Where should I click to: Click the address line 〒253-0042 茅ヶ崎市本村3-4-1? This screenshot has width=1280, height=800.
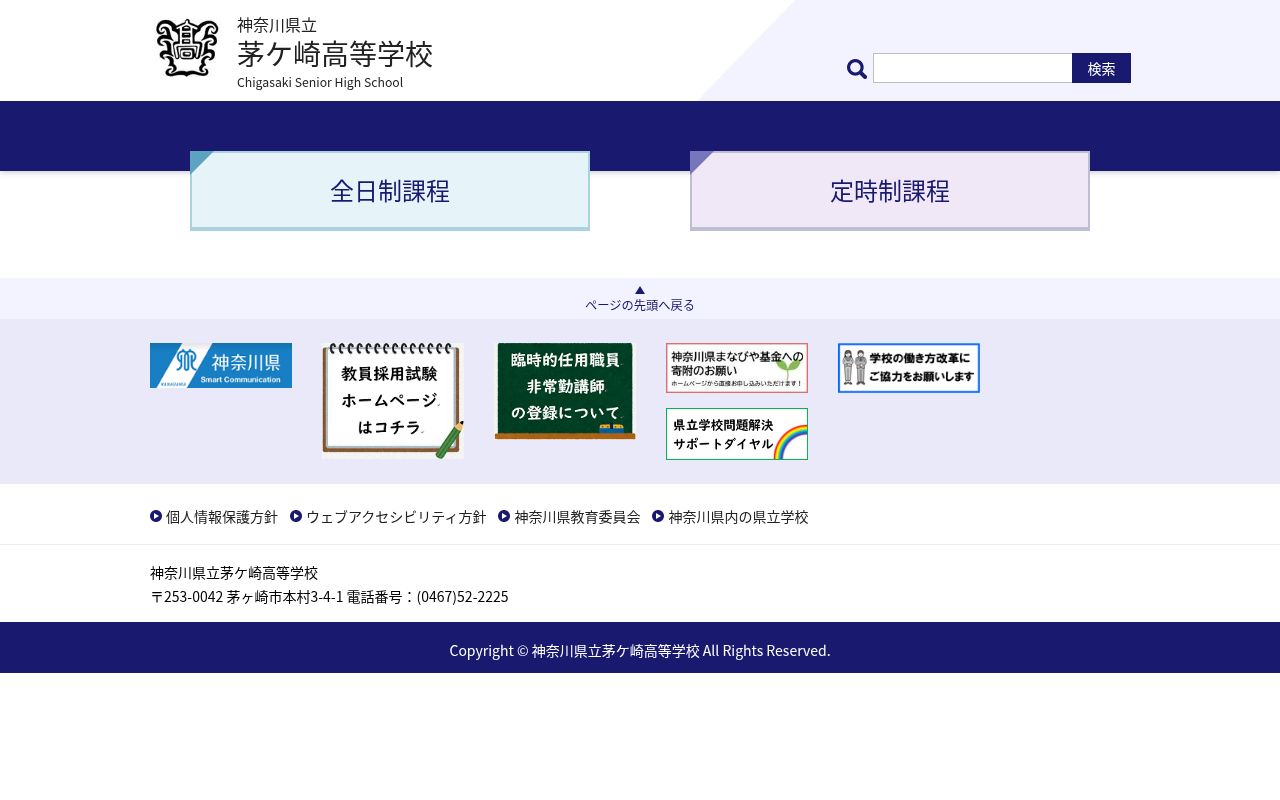247,597
